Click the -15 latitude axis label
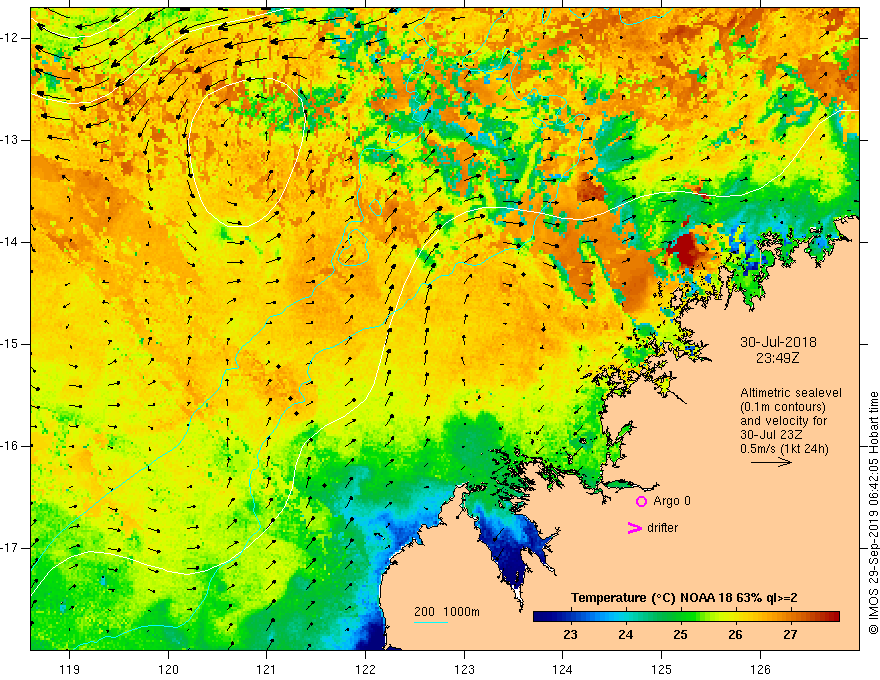880x680 pixels. (x=11, y=344)
